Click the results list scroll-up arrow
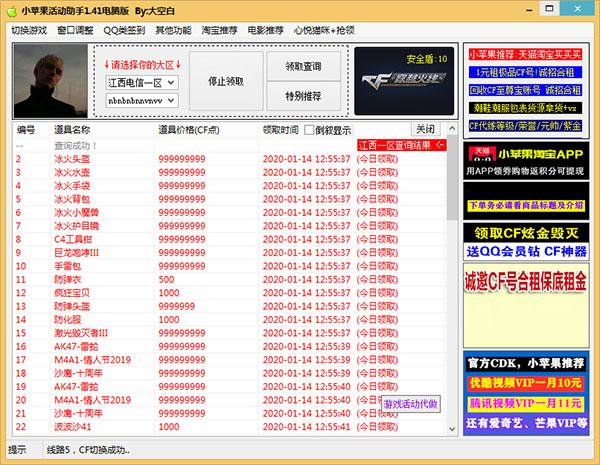 click(x=452, y=129)
